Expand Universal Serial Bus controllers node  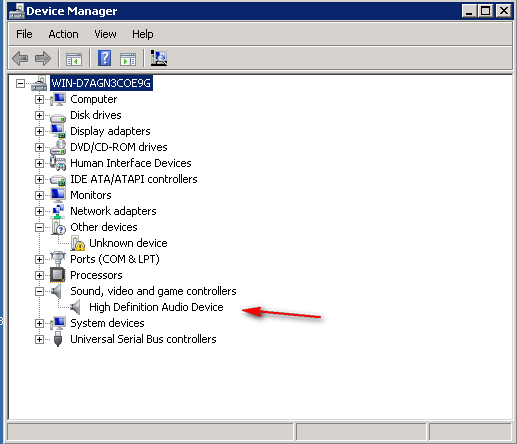pyautogui.click(x=39, y=339)
